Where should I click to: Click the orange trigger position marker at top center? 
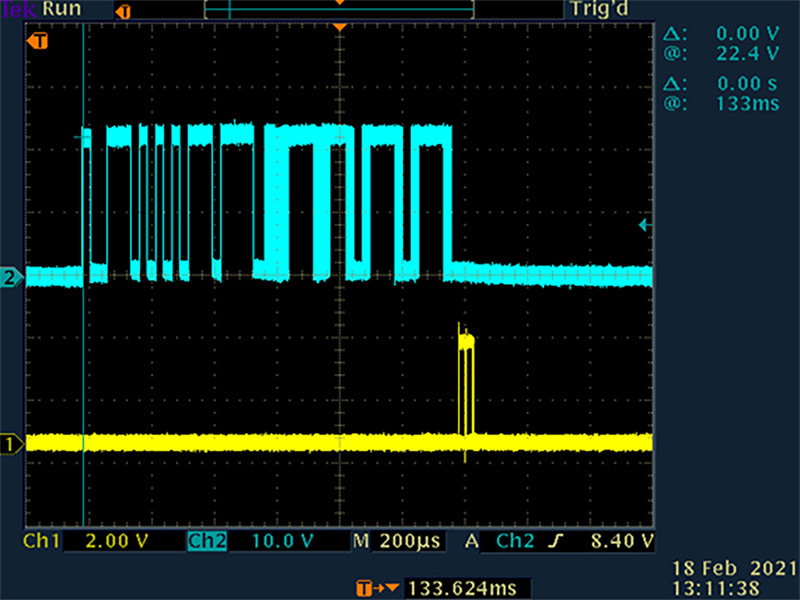click(340, 26)
